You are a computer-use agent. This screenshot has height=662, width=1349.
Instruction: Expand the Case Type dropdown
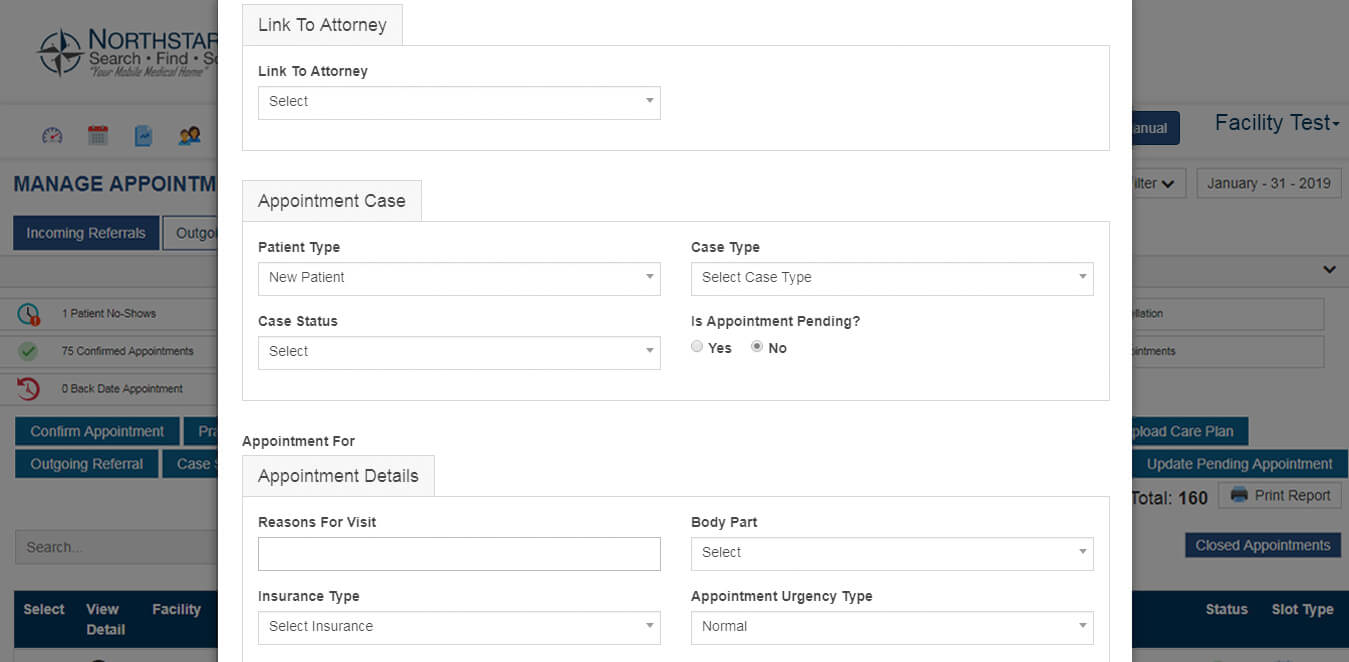click(892, 278)
